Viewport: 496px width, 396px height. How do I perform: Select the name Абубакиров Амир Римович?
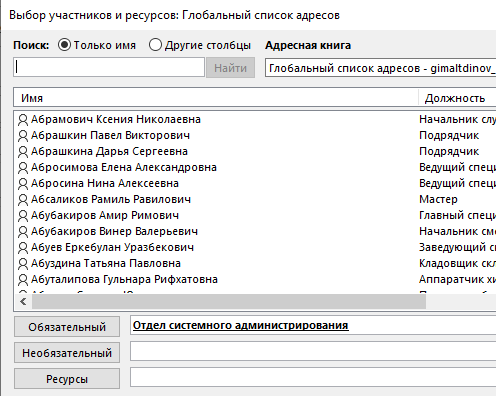105,215
